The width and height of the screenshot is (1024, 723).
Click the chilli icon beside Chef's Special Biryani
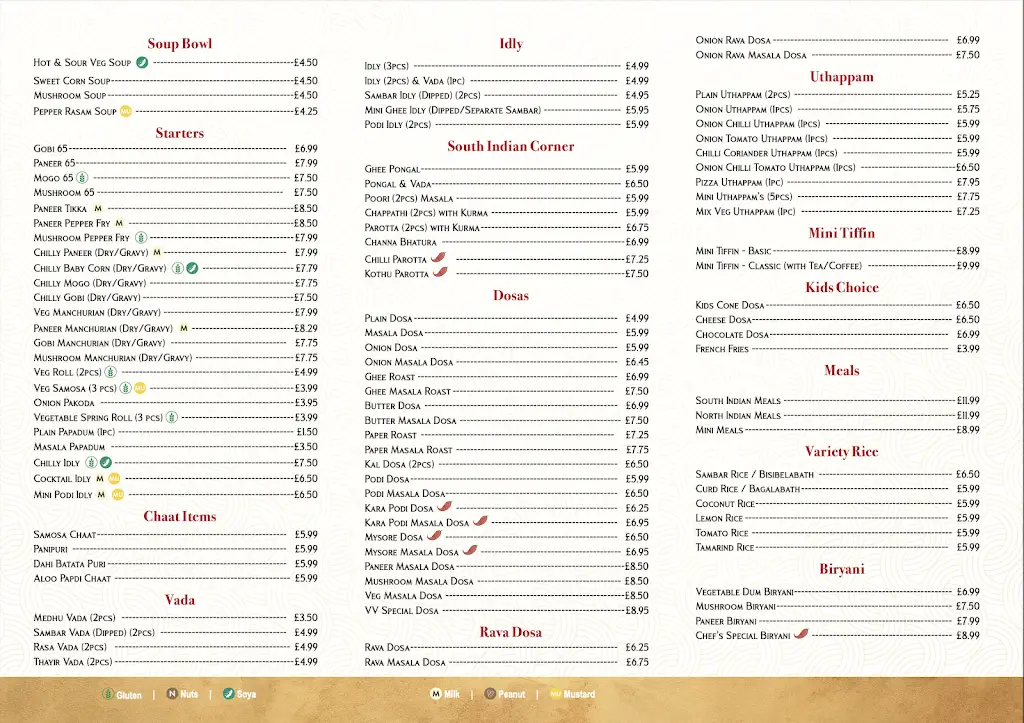(800, 634)
